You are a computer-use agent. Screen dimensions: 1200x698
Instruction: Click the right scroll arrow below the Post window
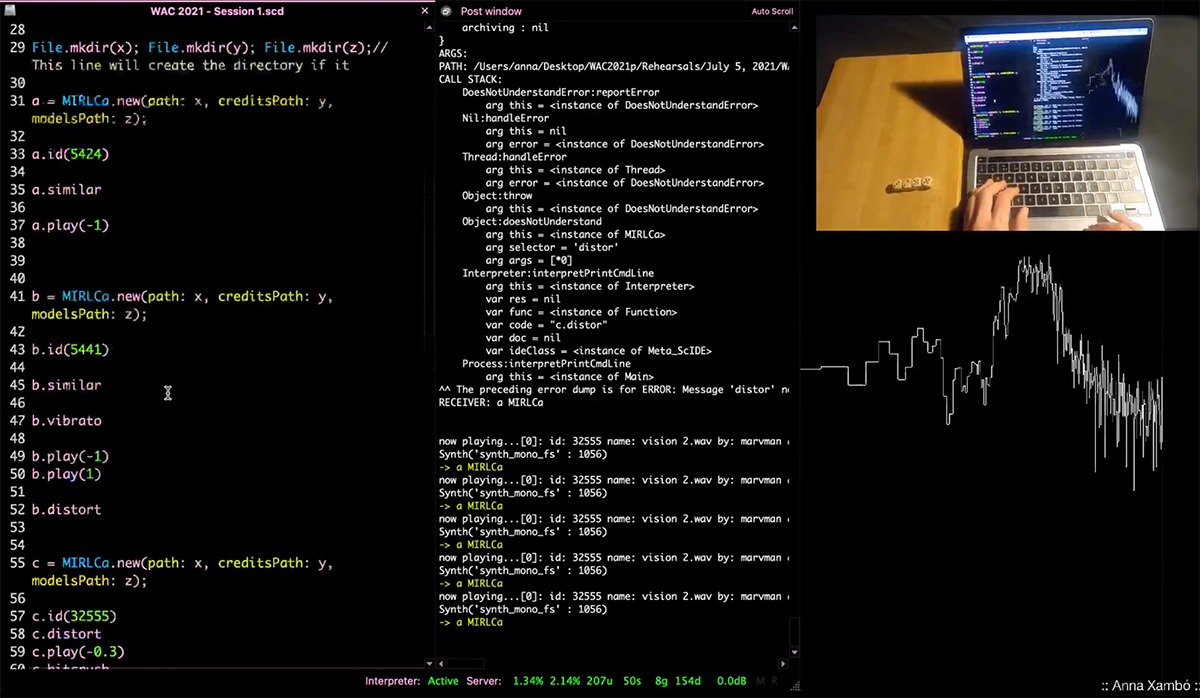tap(783, 663)
